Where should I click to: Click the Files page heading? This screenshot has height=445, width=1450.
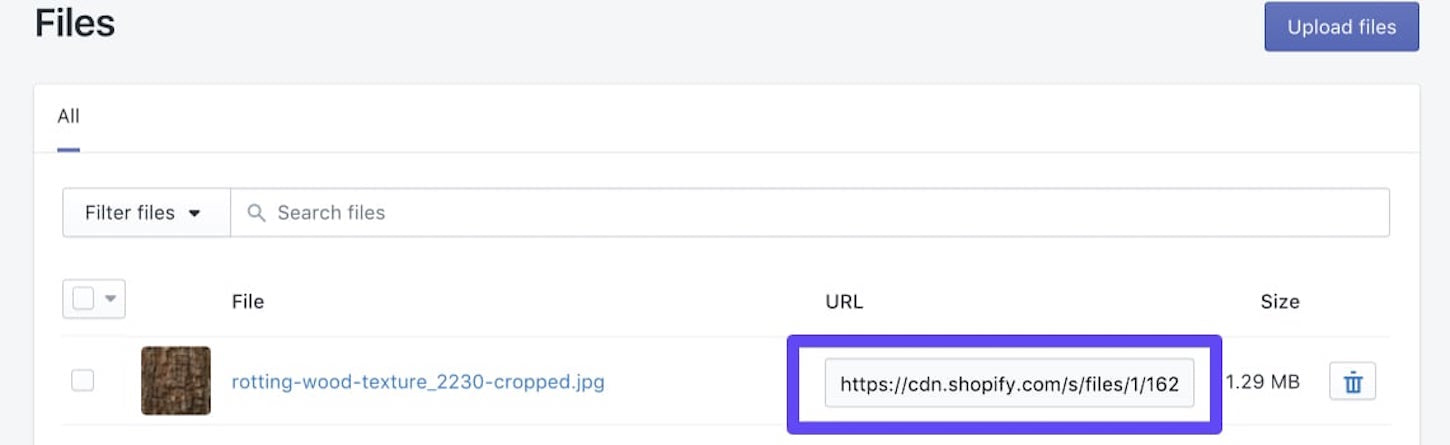coord(75,22)
